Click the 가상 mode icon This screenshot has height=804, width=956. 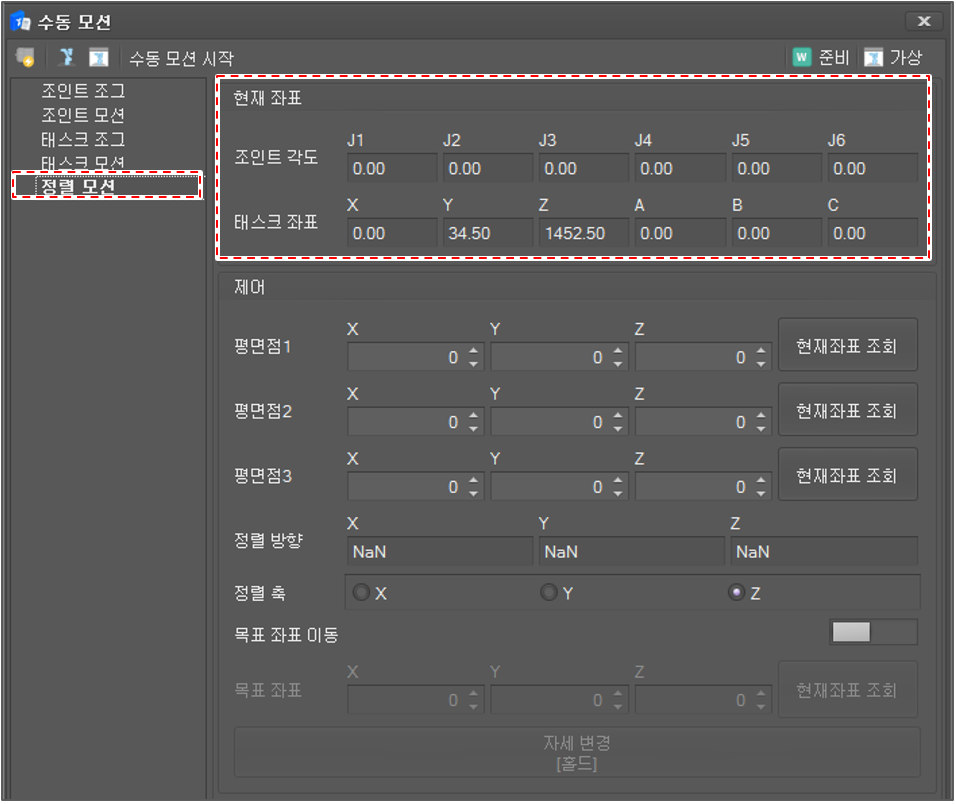tap(874, 58)
